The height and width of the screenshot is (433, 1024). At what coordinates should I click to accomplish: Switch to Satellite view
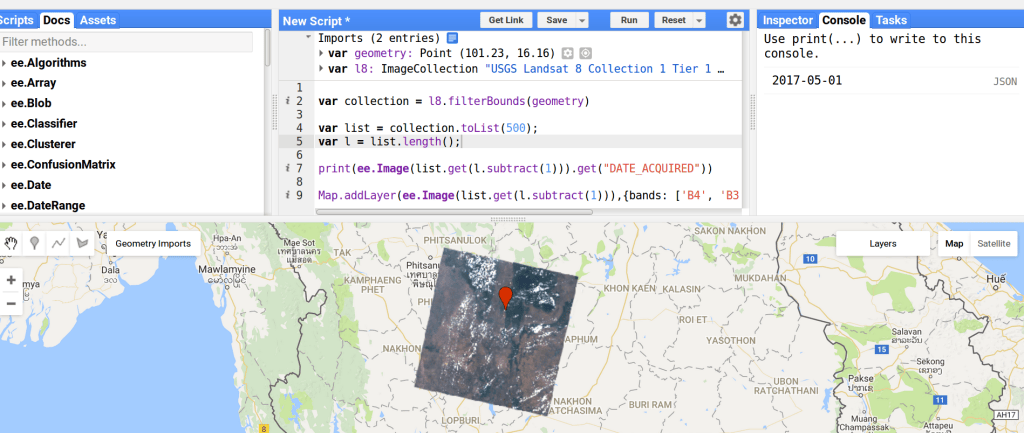pos(993,244)
